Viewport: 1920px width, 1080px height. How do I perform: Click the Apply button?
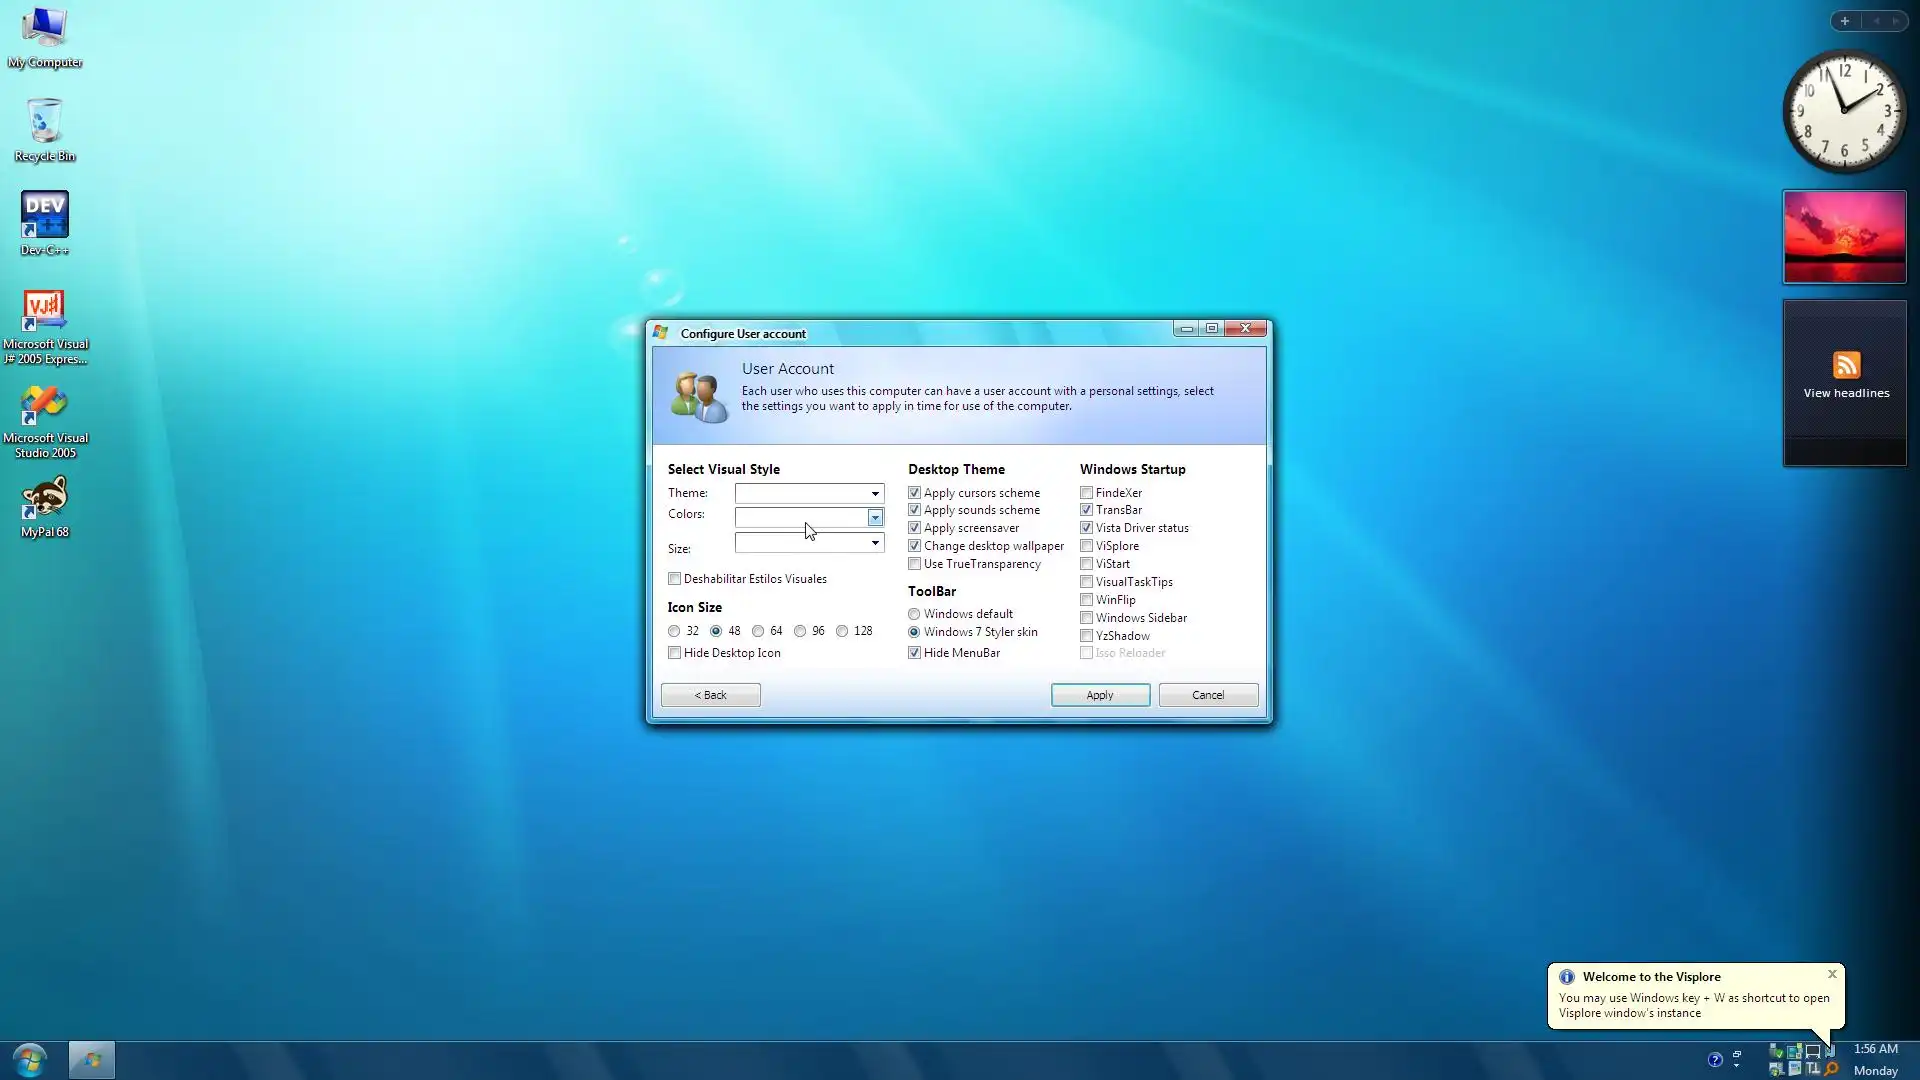click(x=1099, y=695)
